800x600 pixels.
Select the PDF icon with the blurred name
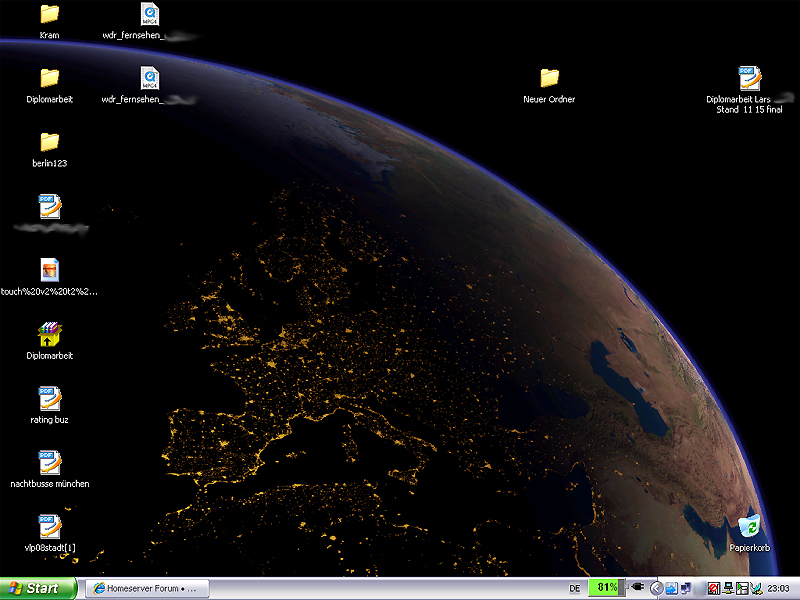pos(49,207)
